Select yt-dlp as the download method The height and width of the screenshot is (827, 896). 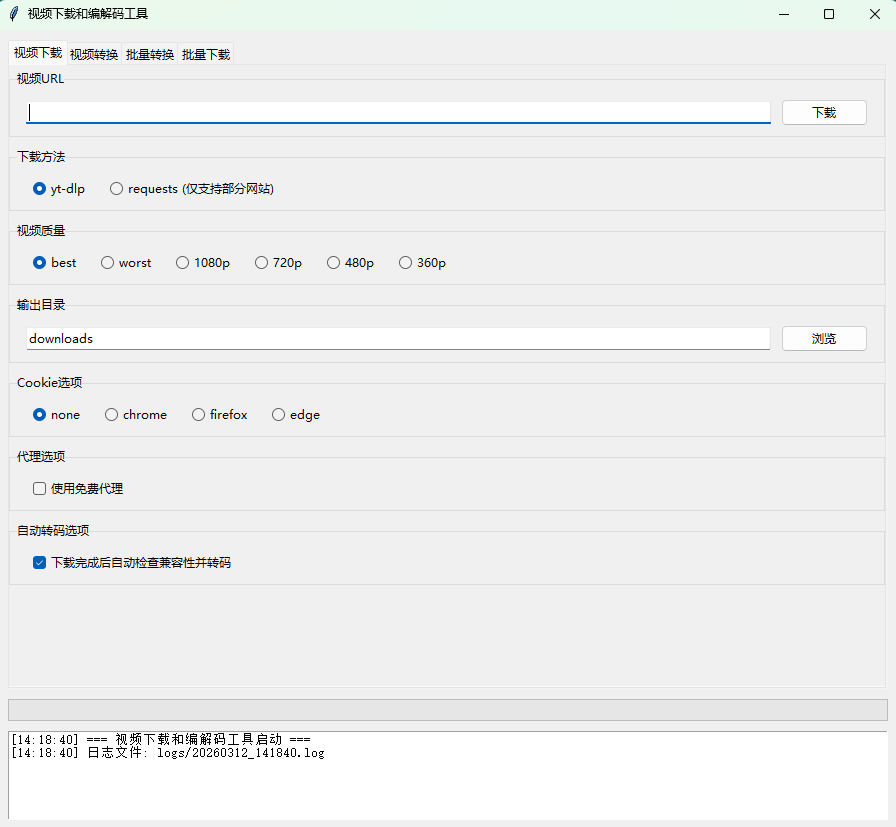click(x=37, y=188)
